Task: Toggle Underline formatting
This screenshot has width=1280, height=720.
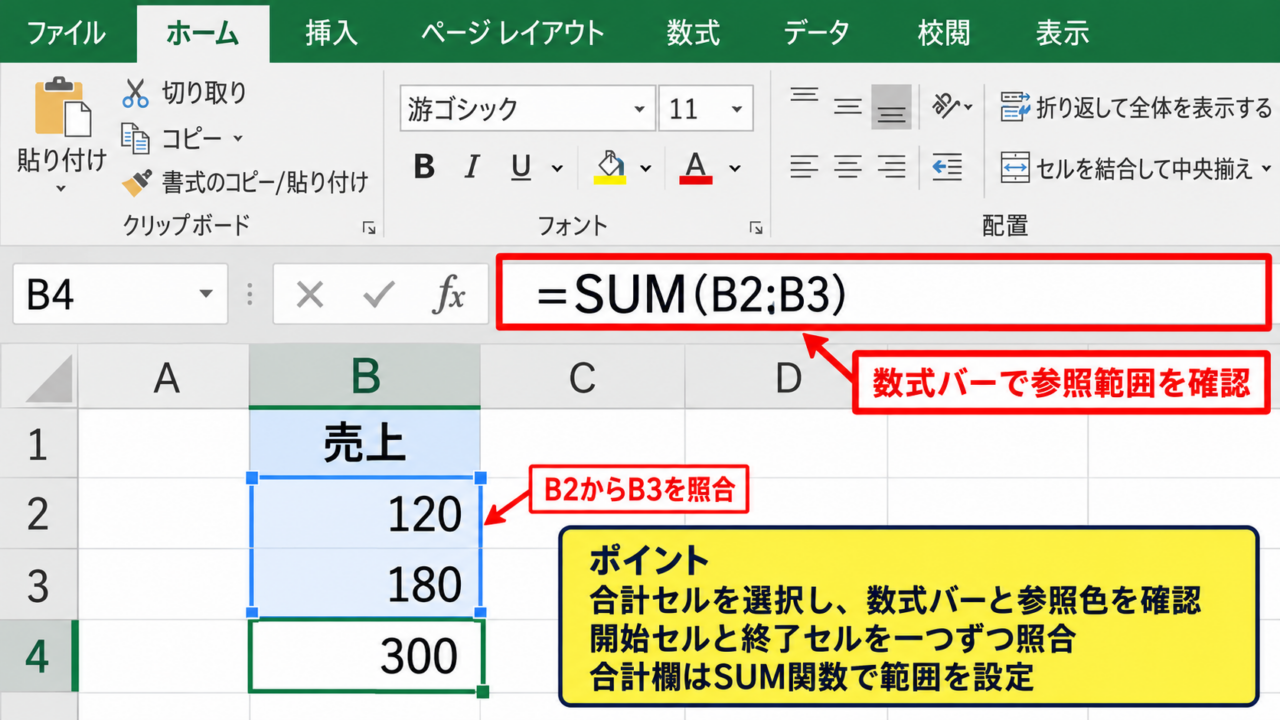Action: coord(521,167)
